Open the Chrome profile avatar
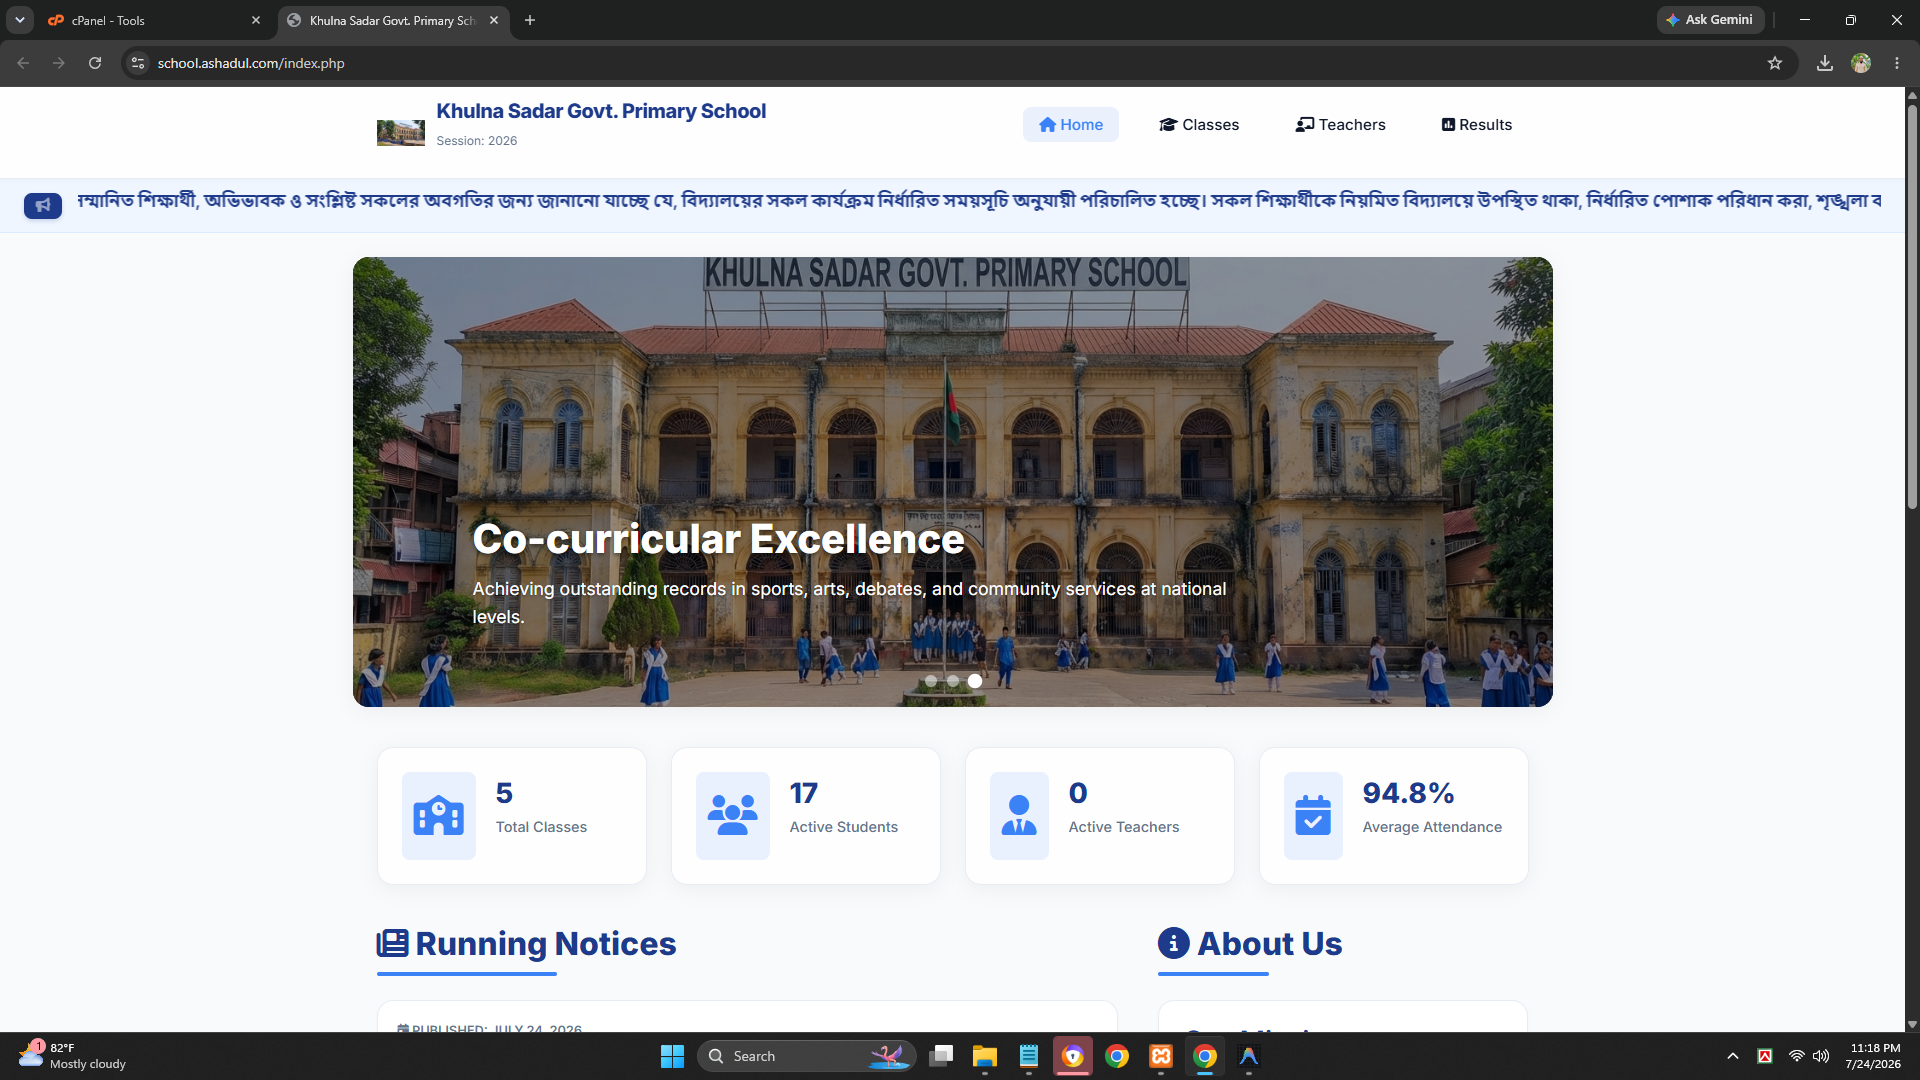1920x1080 pixels. tap(1861, 63)
